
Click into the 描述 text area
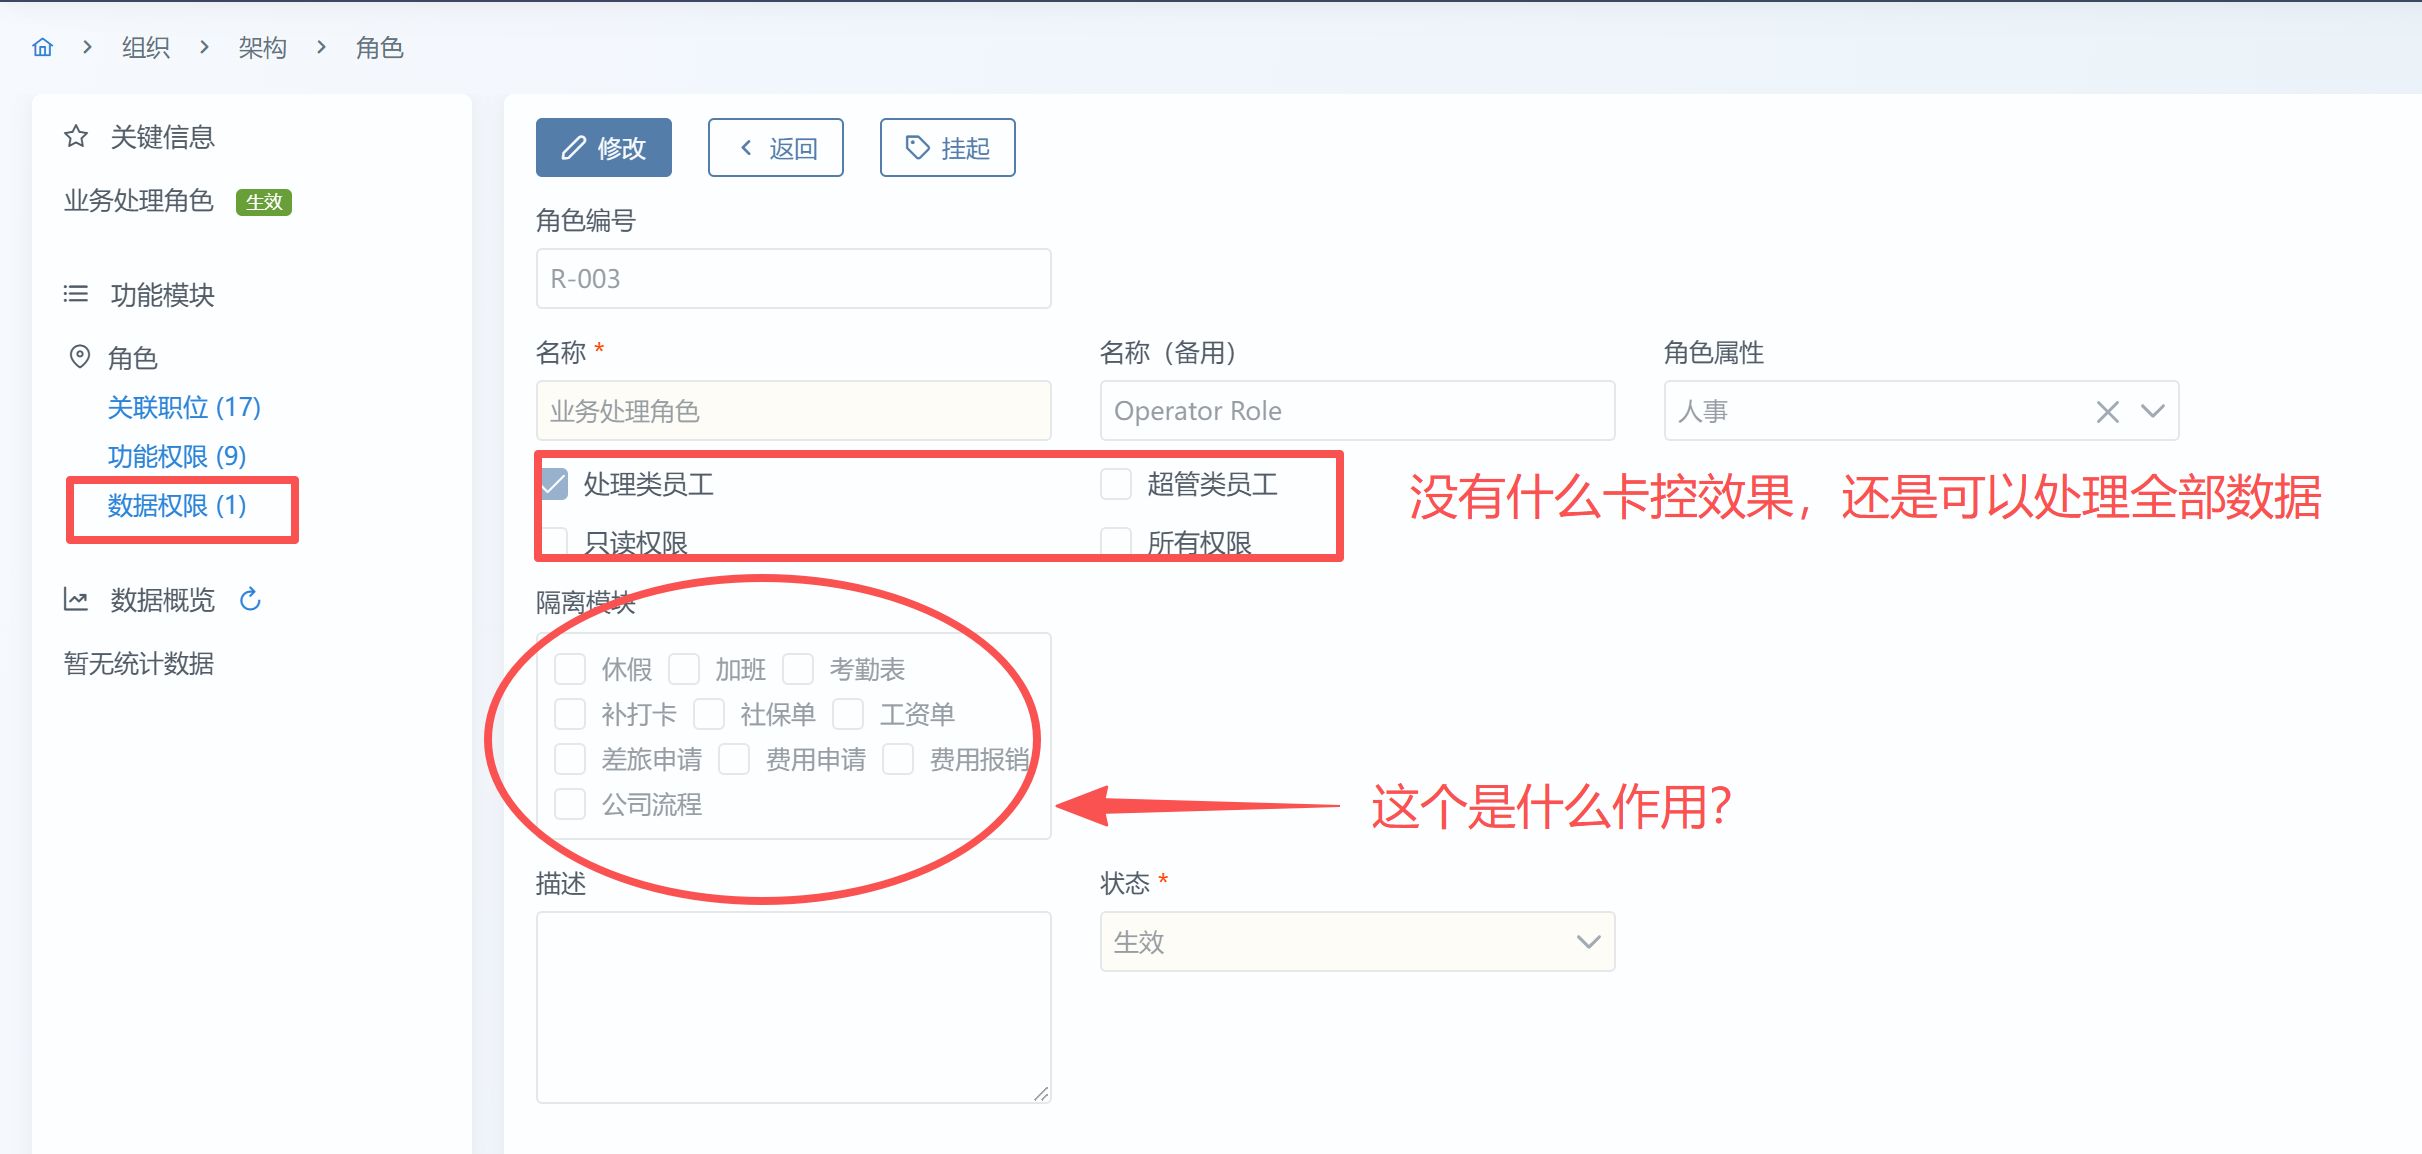pos(793,1006)
